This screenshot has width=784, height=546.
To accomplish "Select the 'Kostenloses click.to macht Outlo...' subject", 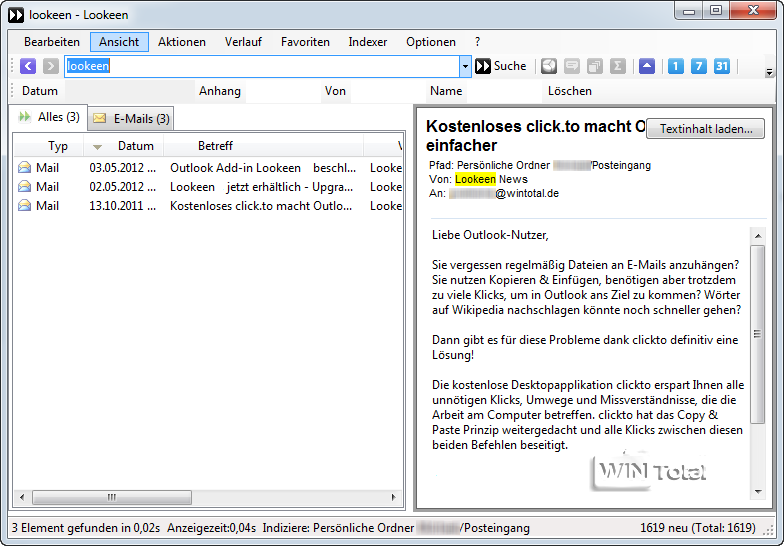I will [261, 206].
